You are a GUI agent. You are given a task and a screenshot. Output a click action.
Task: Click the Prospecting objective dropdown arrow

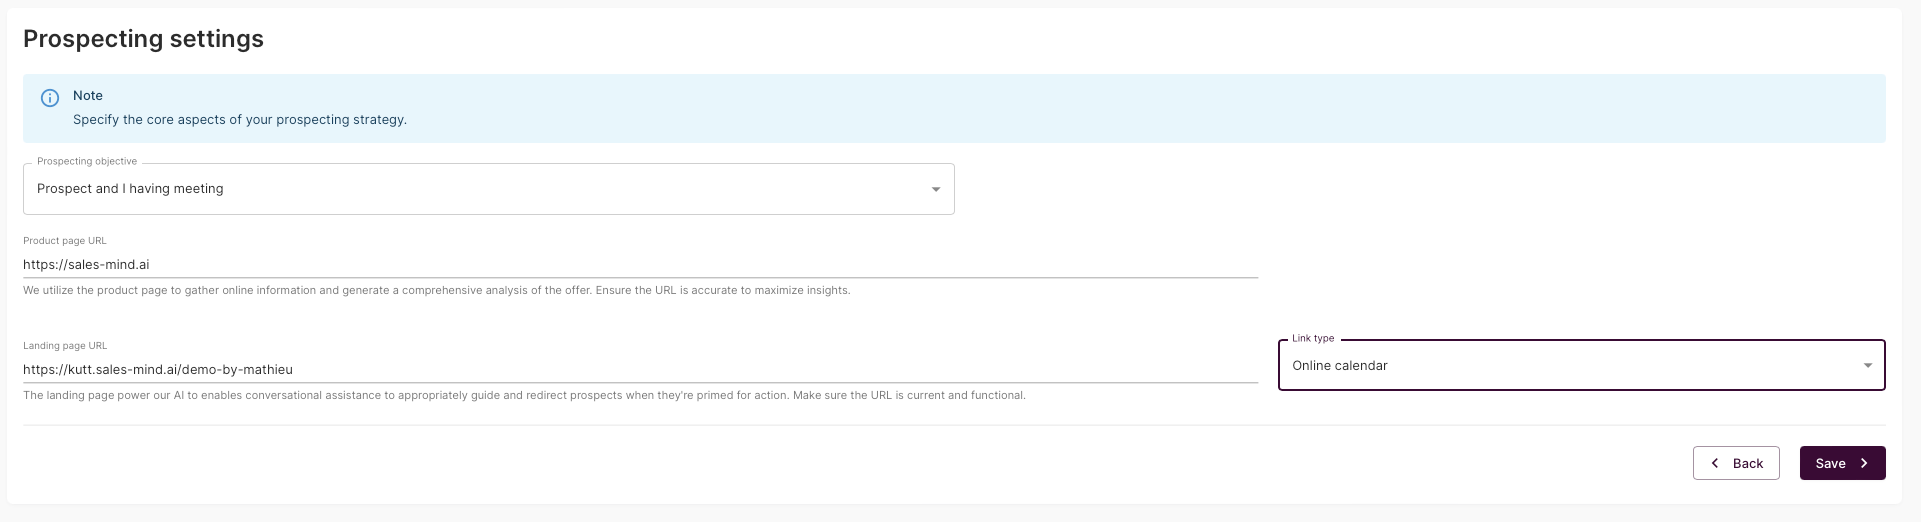click(x=936, y=189)
